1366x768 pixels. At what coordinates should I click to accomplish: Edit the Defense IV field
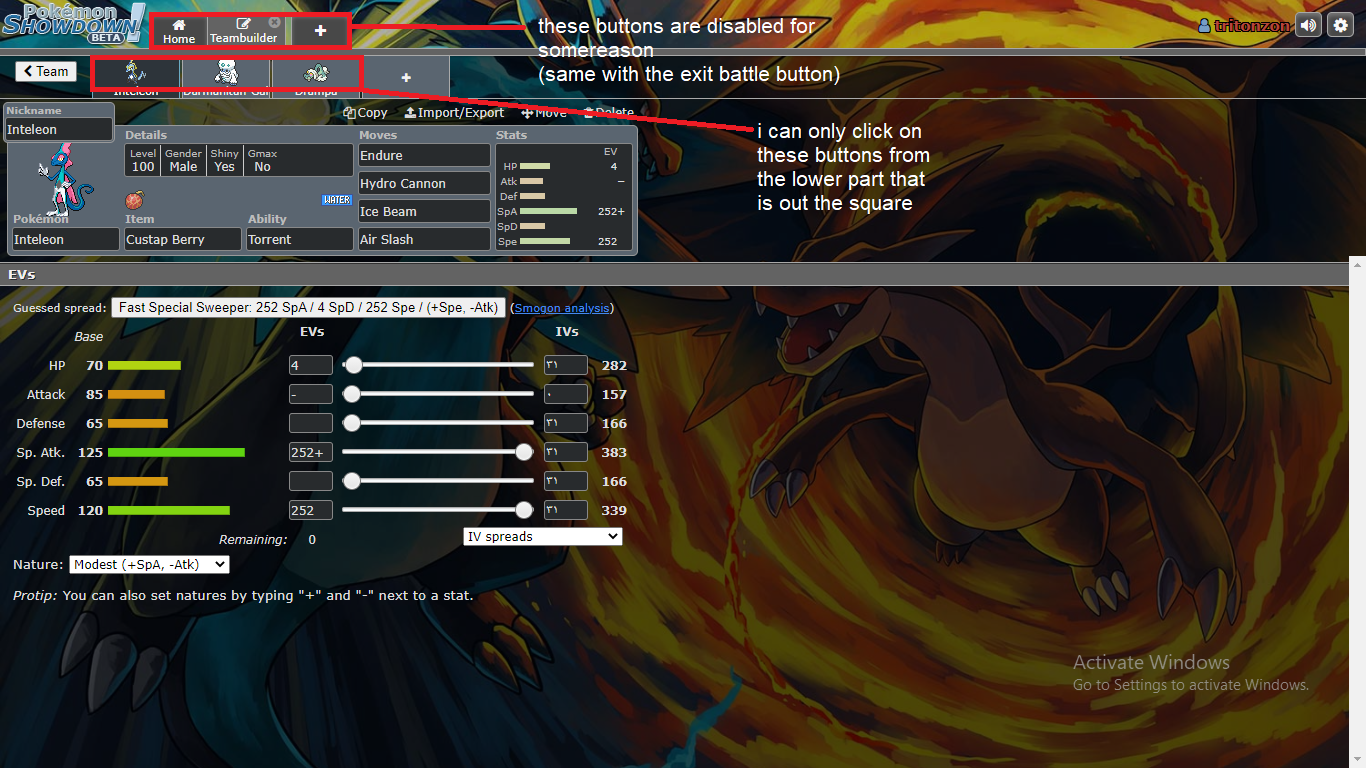[x=566, y=423]
